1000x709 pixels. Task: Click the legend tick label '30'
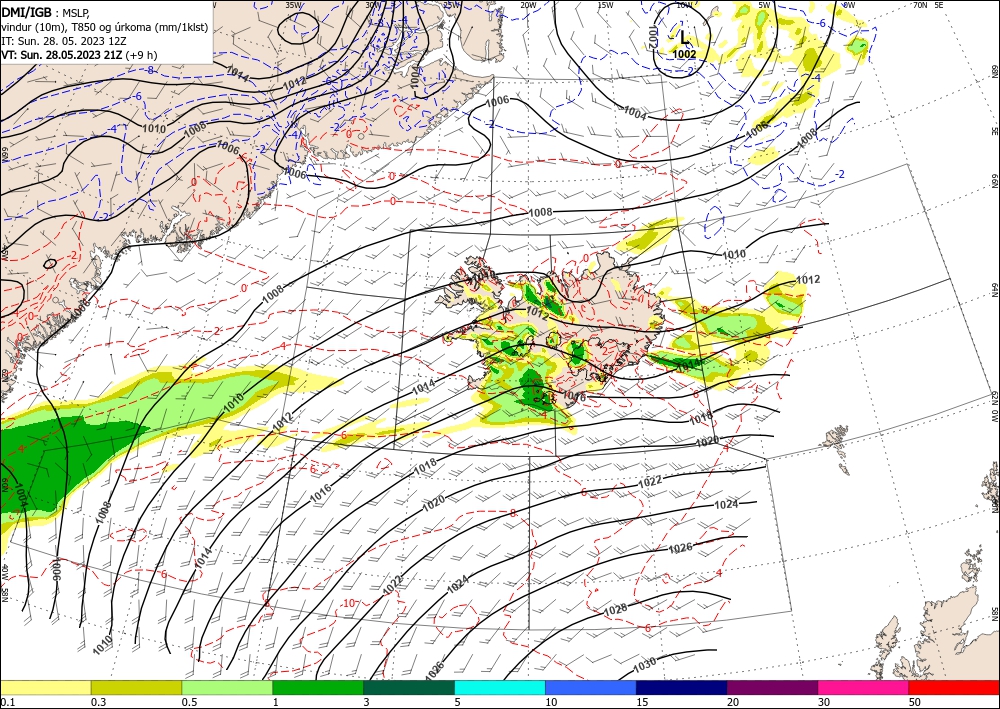(825, 702)
